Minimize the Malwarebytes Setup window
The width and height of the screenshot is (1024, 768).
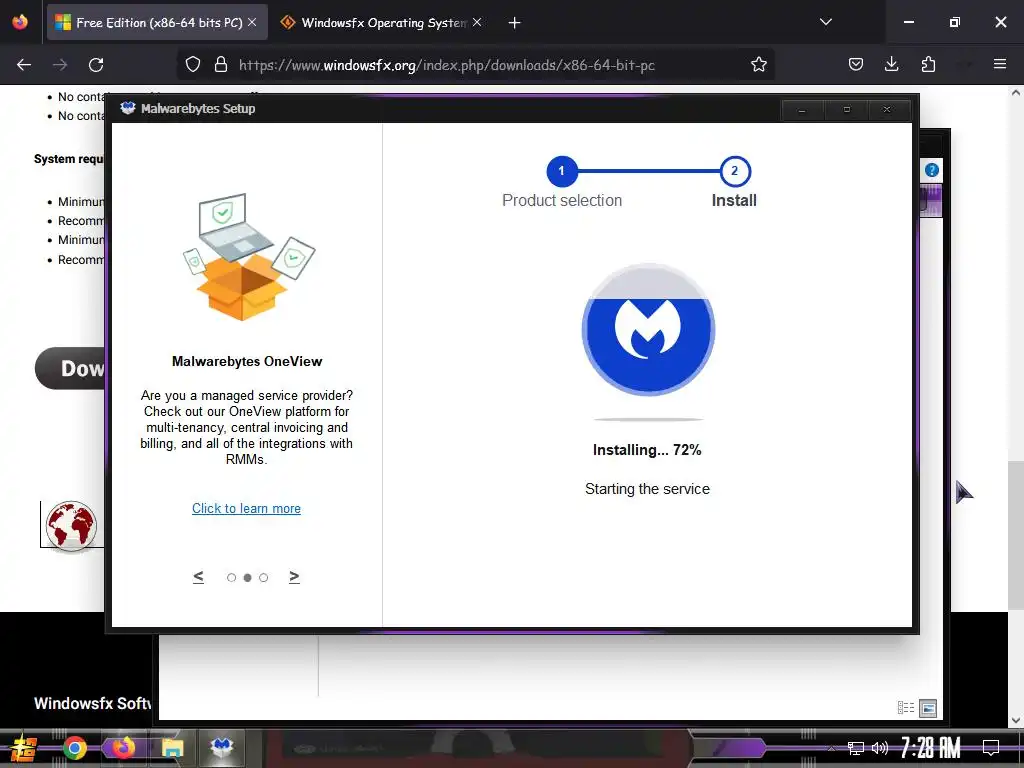pos(802,110)
